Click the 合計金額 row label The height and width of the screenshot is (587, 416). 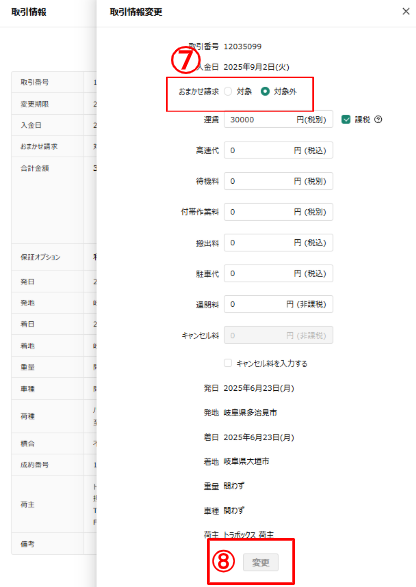click(35, 168)
